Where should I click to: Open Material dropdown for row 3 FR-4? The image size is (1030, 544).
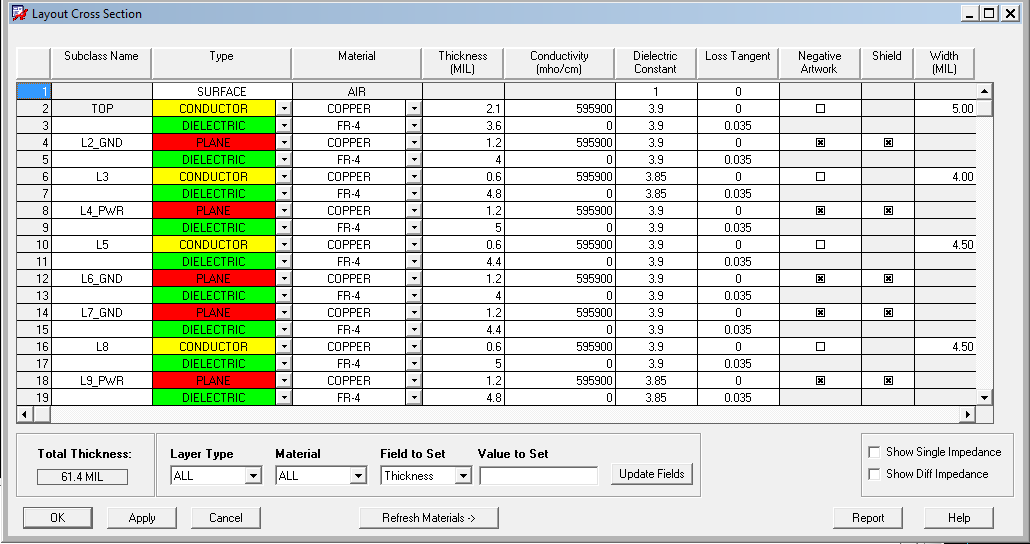click(414, 125)
